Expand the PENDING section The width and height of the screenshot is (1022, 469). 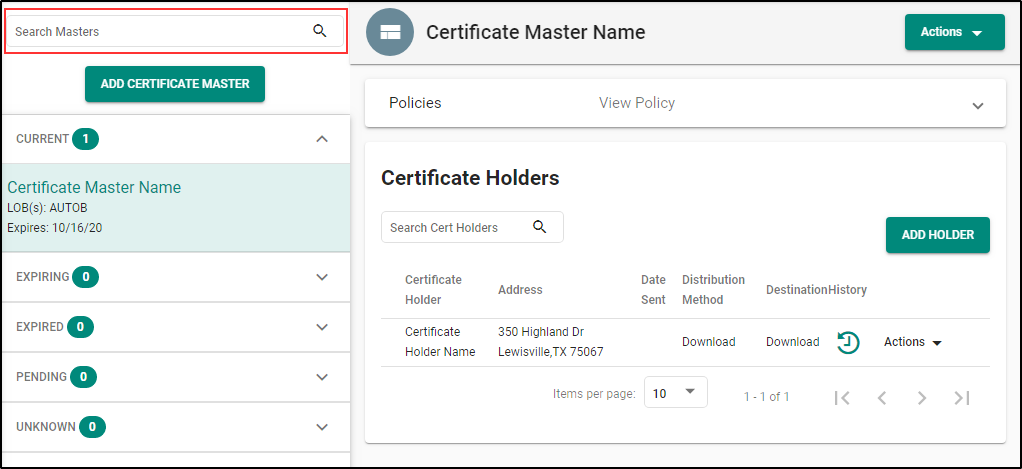[321, 377]
